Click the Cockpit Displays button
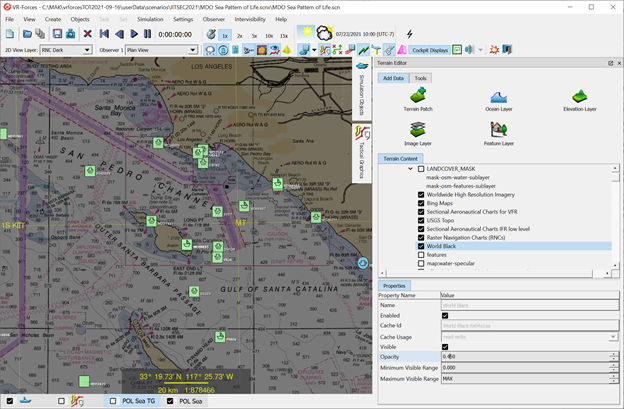 [x=430, y=50]
